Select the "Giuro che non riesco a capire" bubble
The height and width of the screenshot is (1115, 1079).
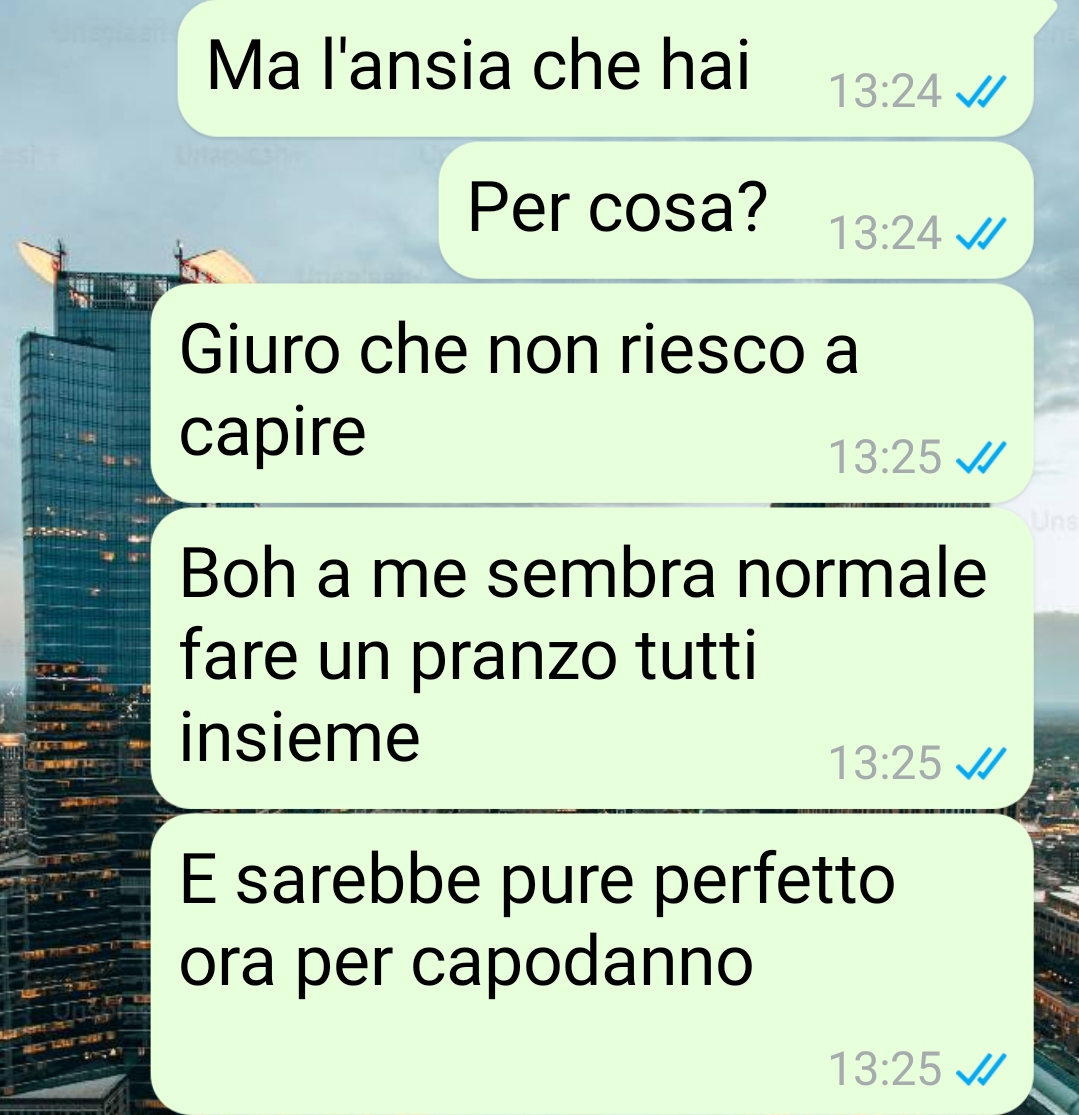pyautogui.click(x=592, y=393)
